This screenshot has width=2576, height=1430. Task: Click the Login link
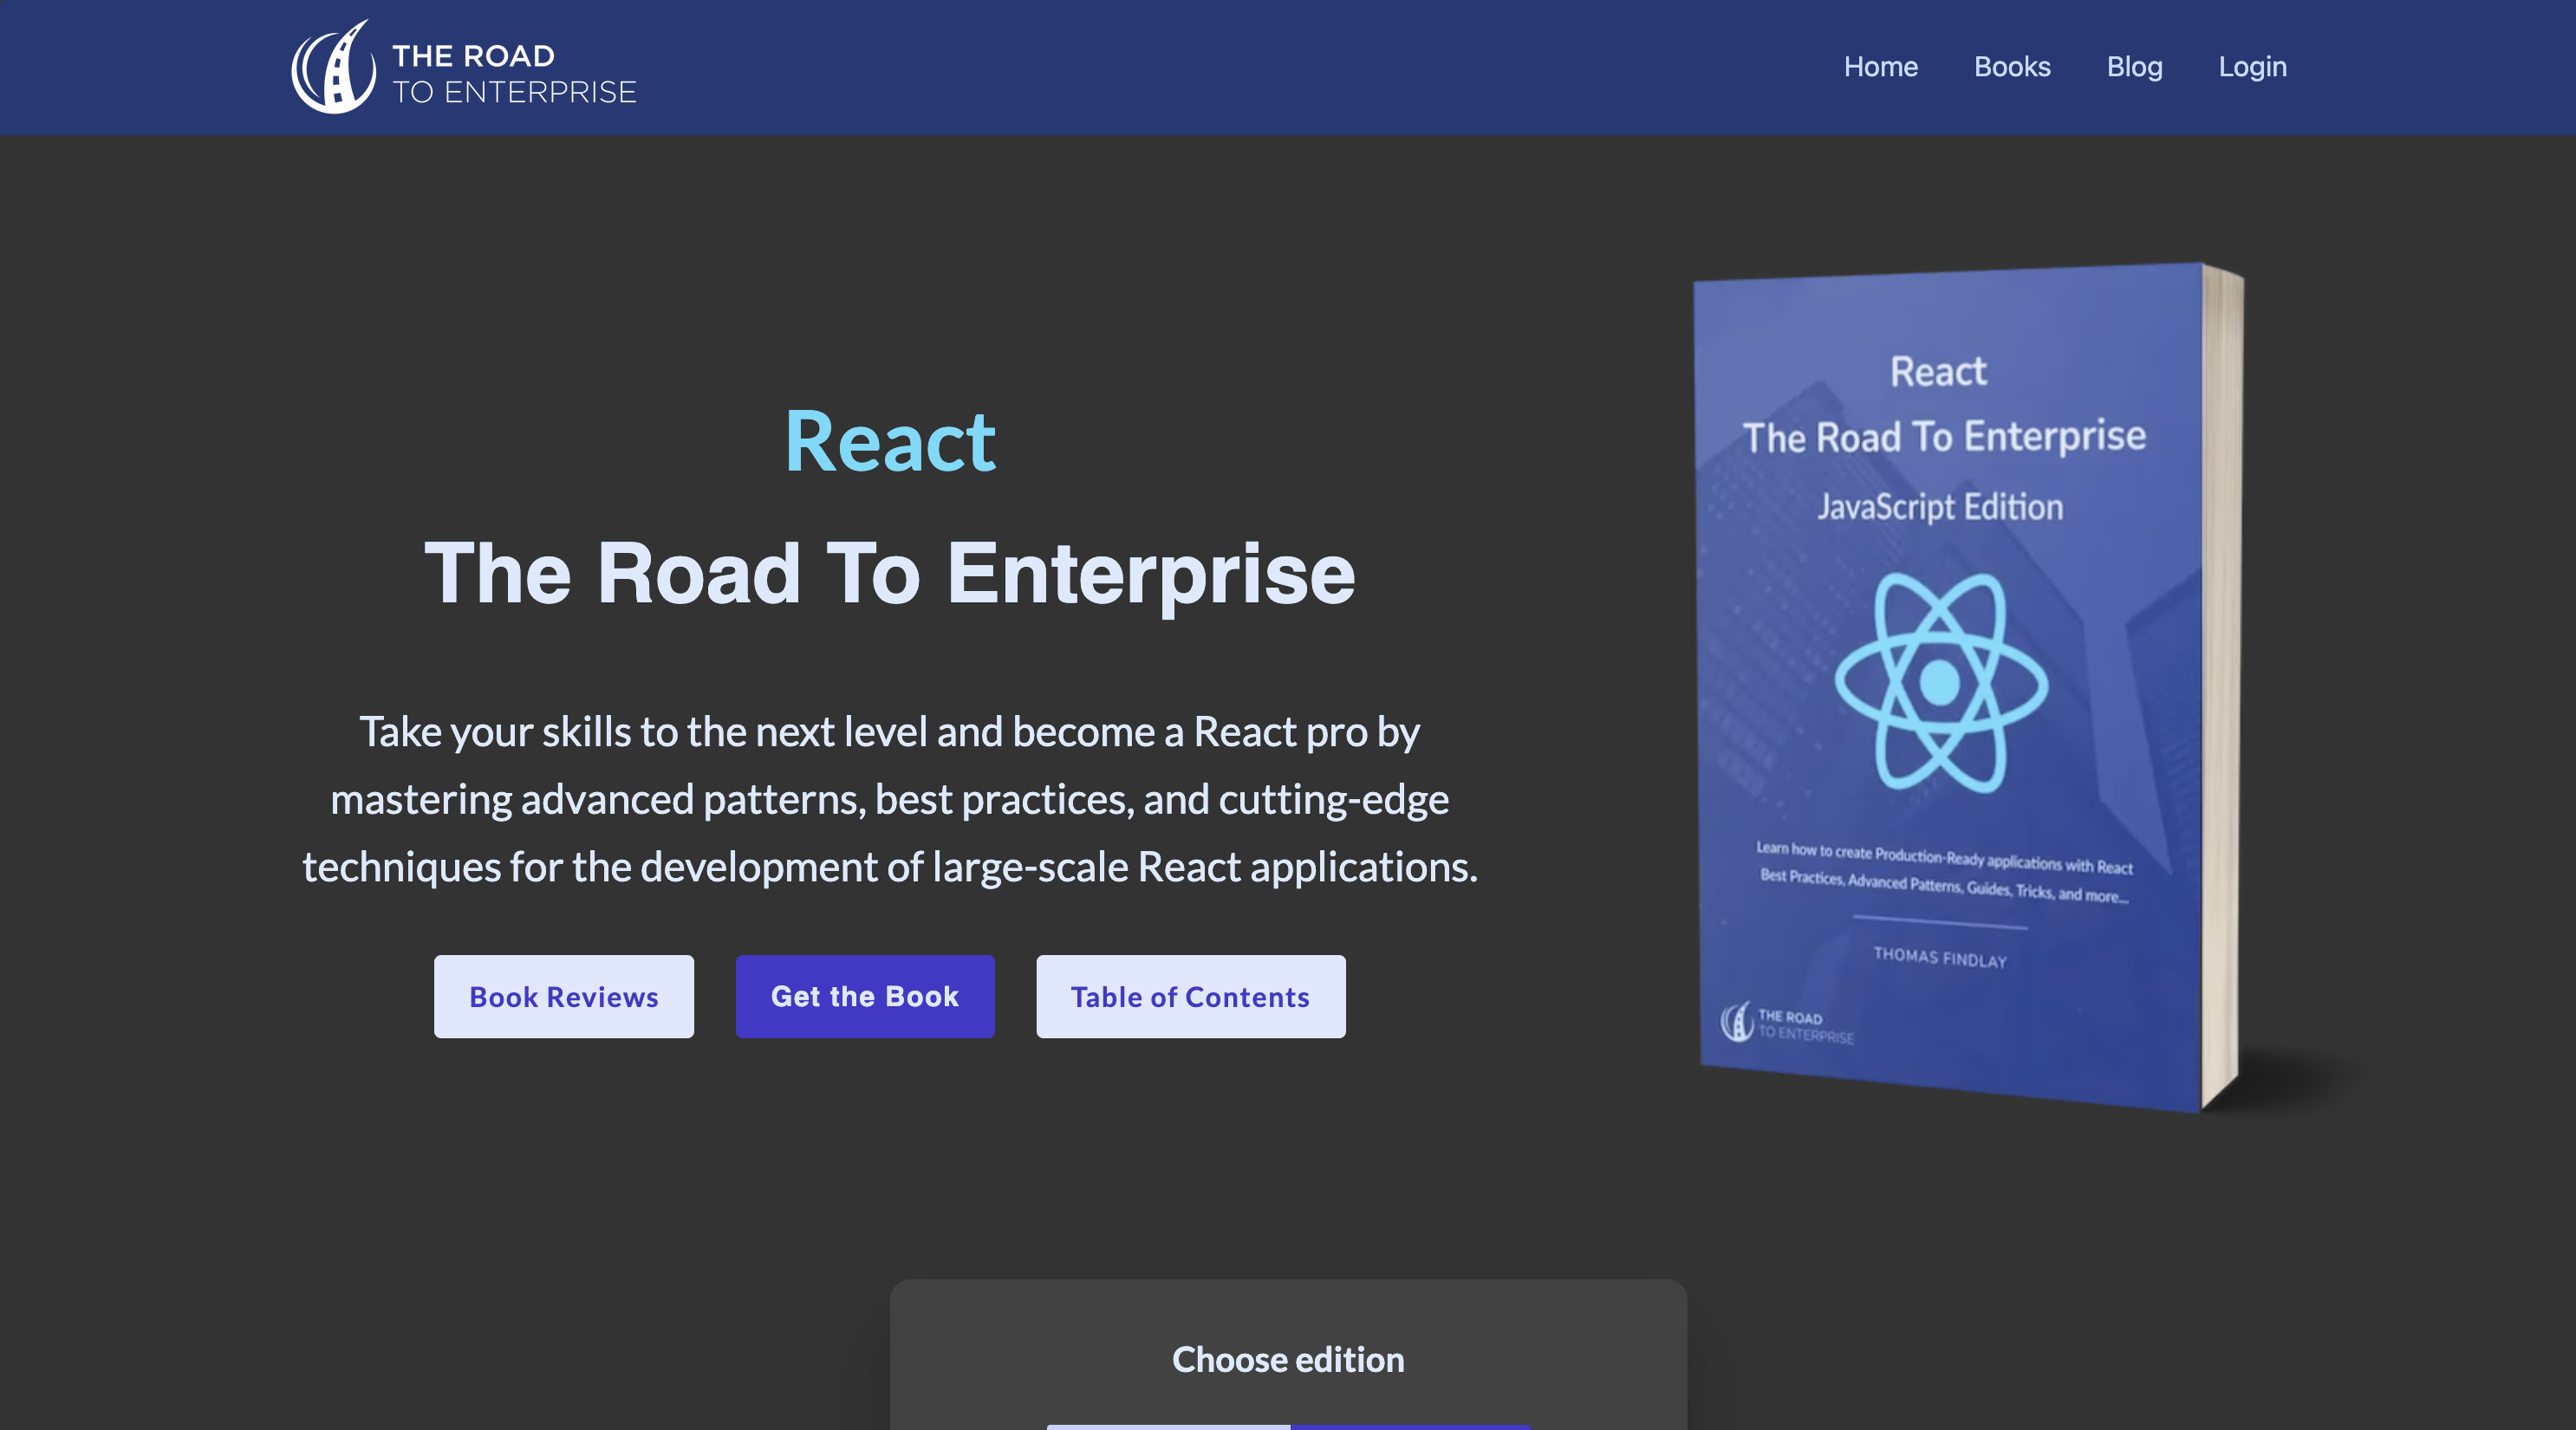coord(2252,67)
